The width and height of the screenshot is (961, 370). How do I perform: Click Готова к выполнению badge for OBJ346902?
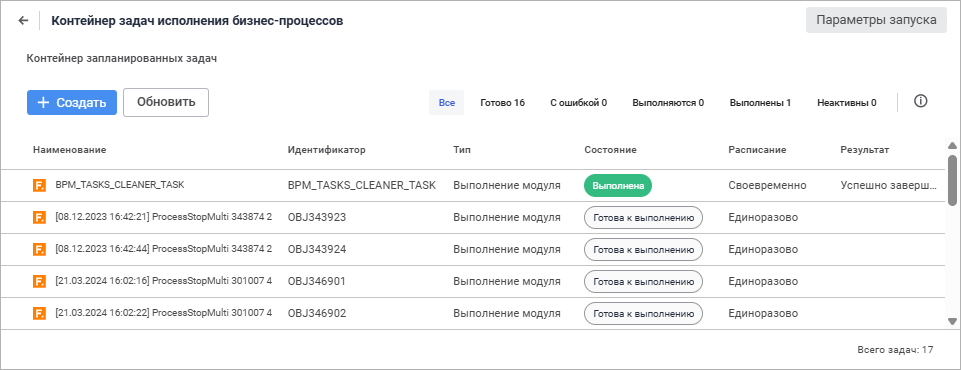[644, 313]
